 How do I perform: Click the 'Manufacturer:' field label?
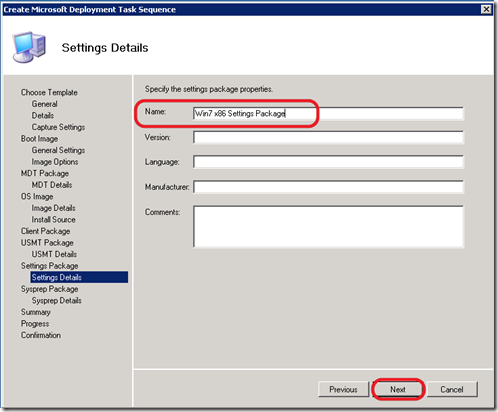pos(167,187)
